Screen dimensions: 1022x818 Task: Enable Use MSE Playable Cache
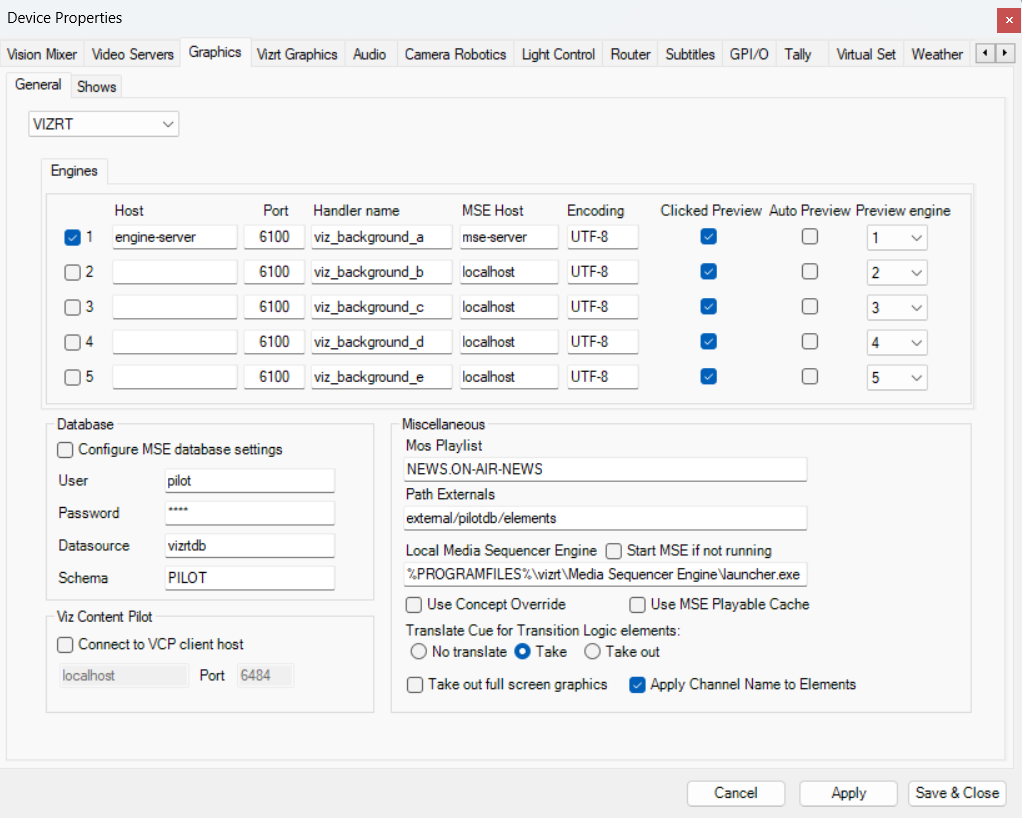(637, 604)
